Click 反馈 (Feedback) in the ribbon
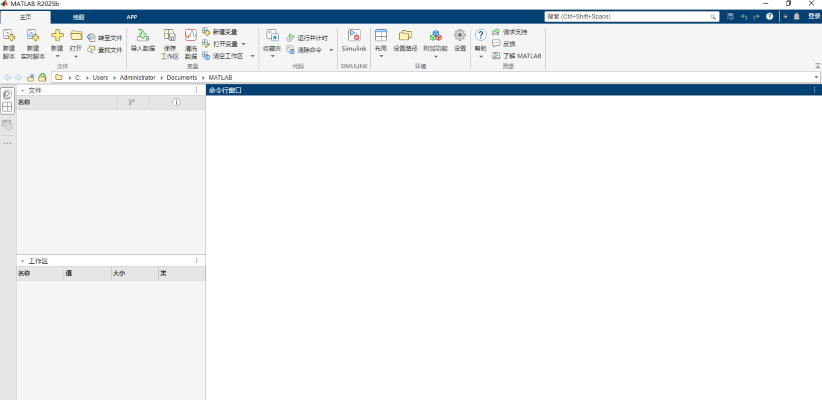The image size is (822, 400). 504,44
